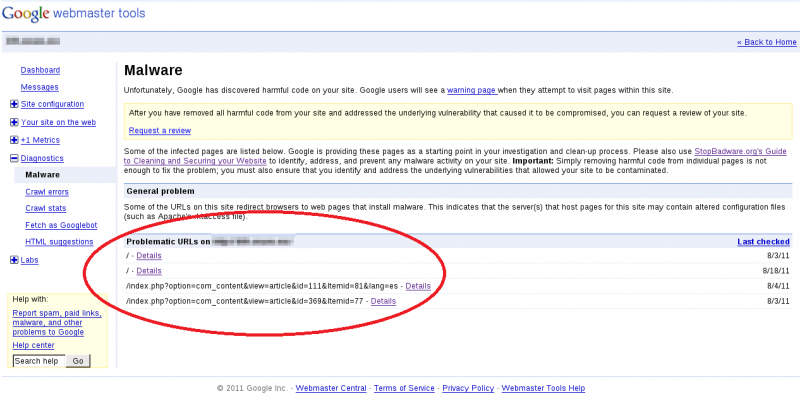
Task: Open the Diagnostics link
Action: pos(42,159)
